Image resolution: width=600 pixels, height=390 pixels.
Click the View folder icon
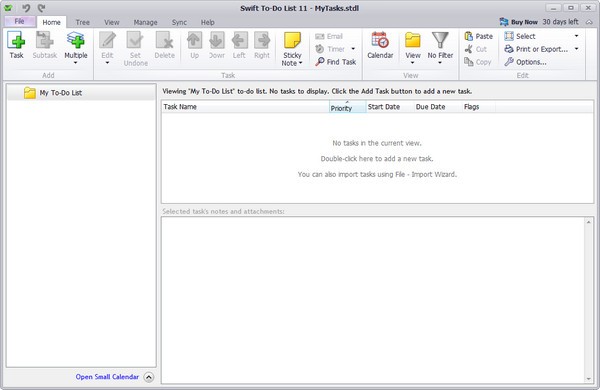[413, 40]
